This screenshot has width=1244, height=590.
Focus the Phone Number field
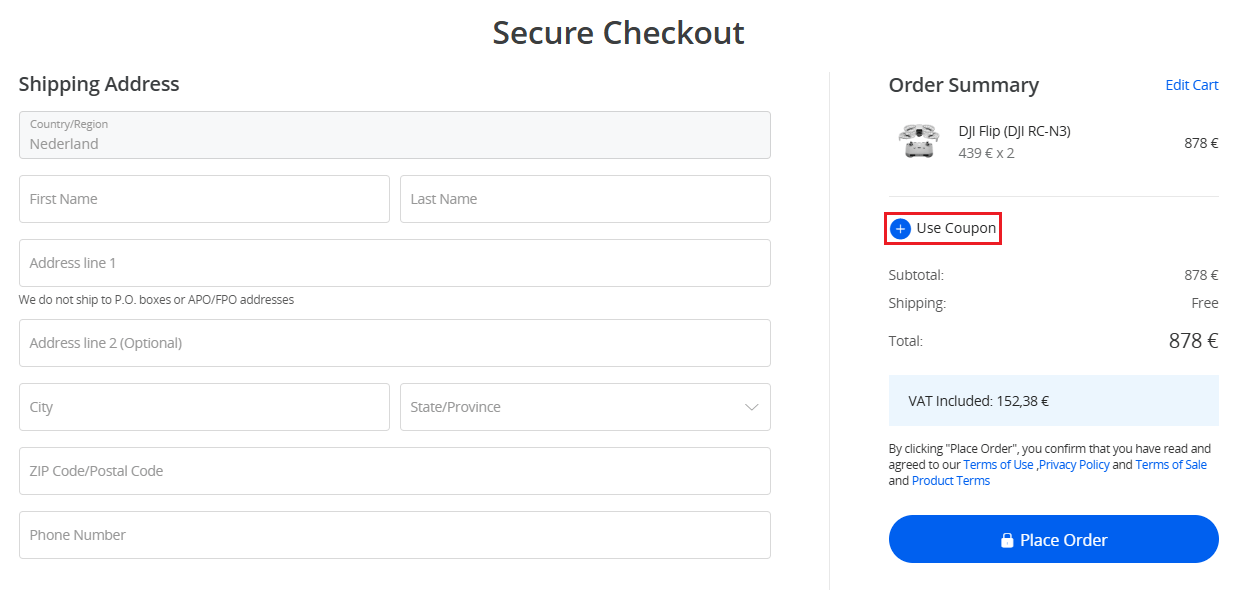pyautogui.click(x=394, y=535)
